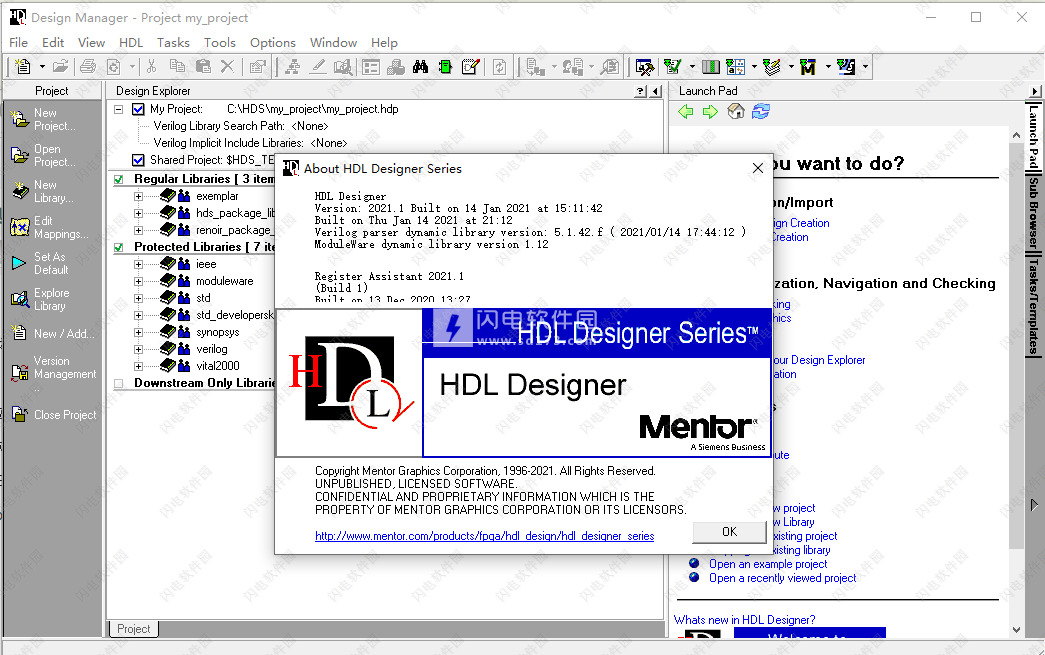Click the Paste toolbar icon
Screen dimensions: 1045x655
tap(203, 67)
